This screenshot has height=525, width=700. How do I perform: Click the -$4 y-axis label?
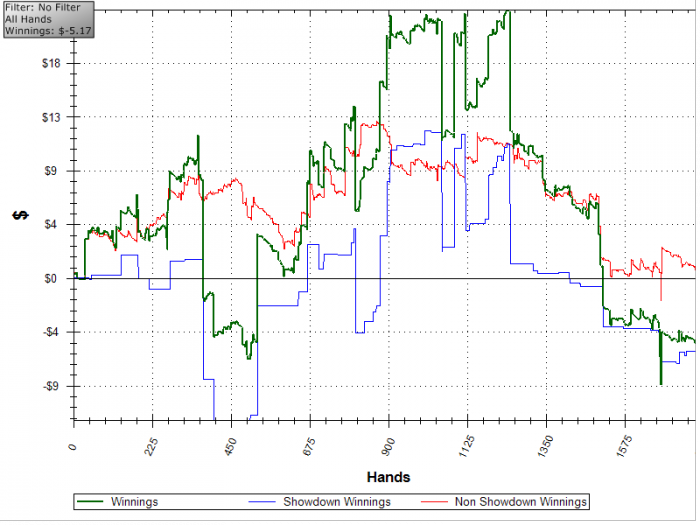(52, 332)
